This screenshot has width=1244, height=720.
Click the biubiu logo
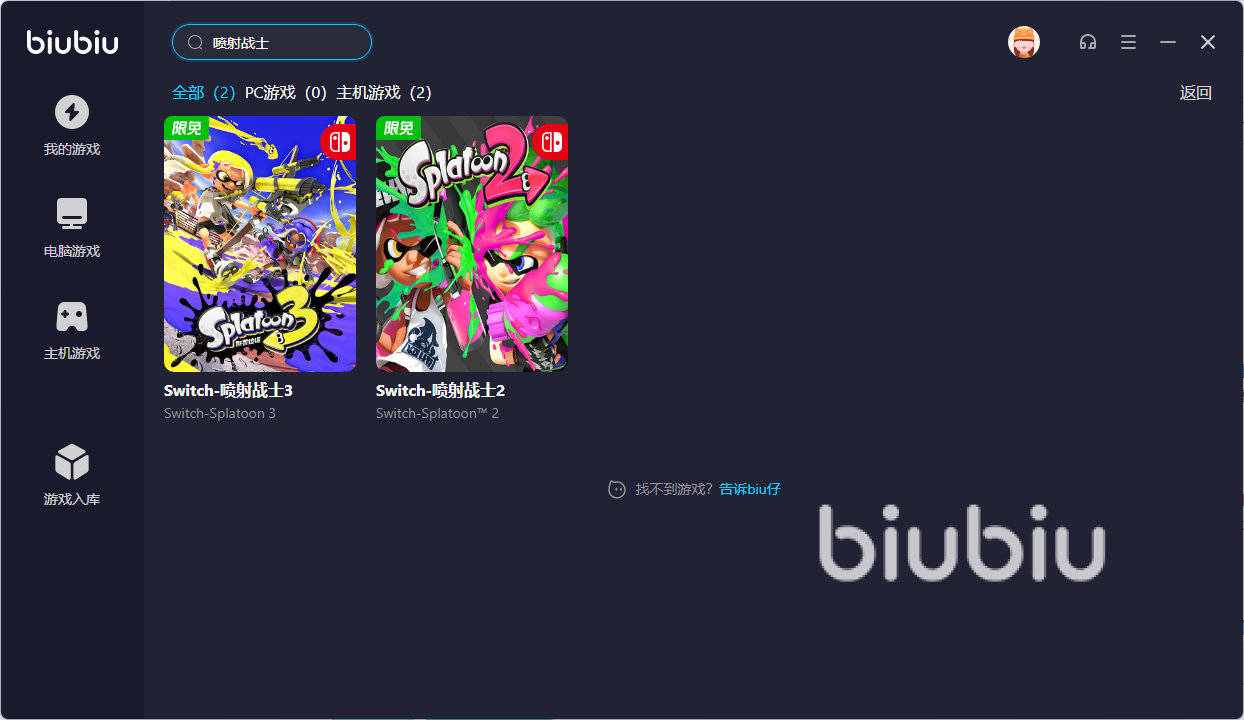point(72,42)
